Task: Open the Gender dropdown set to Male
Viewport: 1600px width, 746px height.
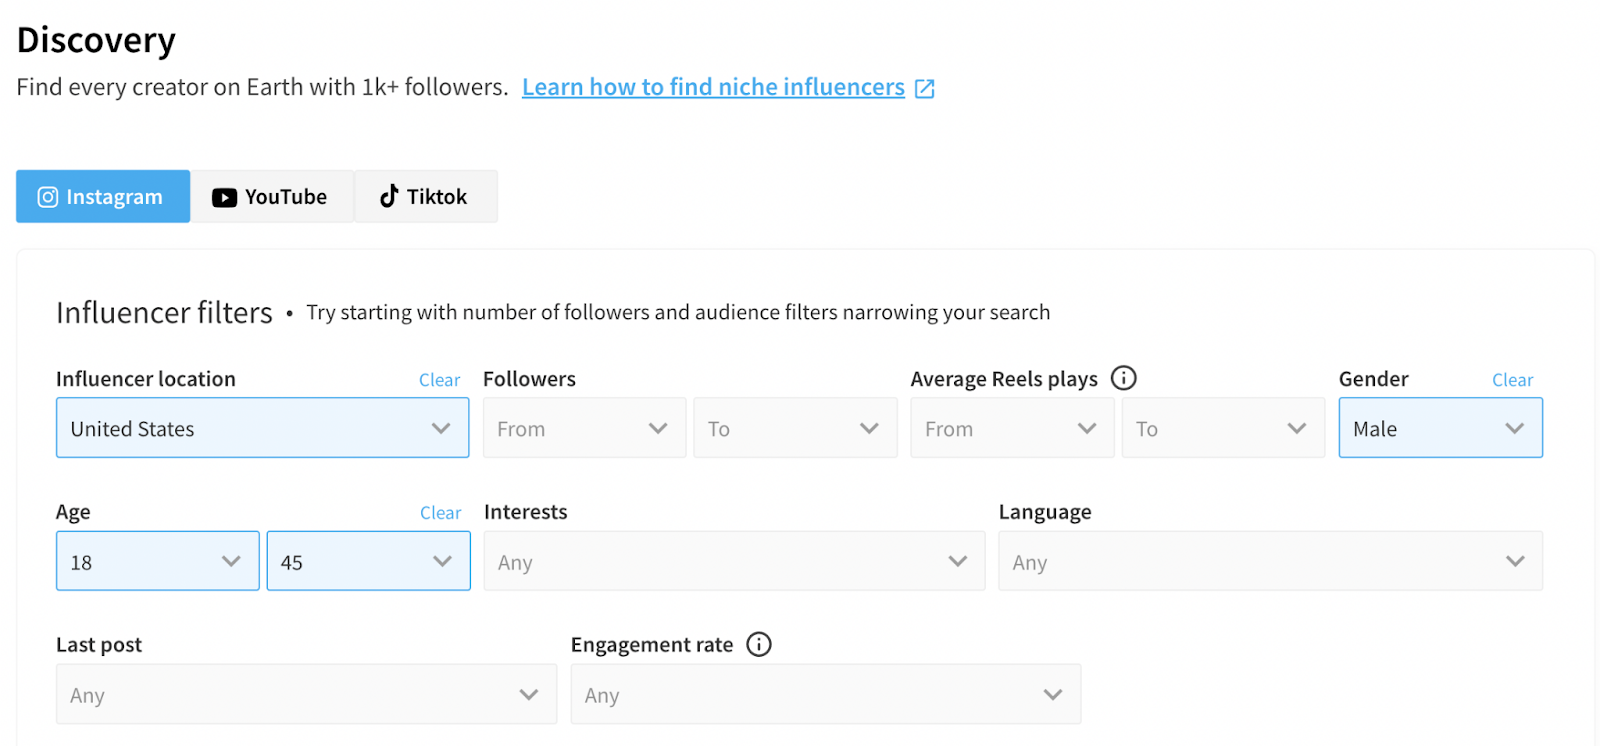Action: [x=1440, y=428]
